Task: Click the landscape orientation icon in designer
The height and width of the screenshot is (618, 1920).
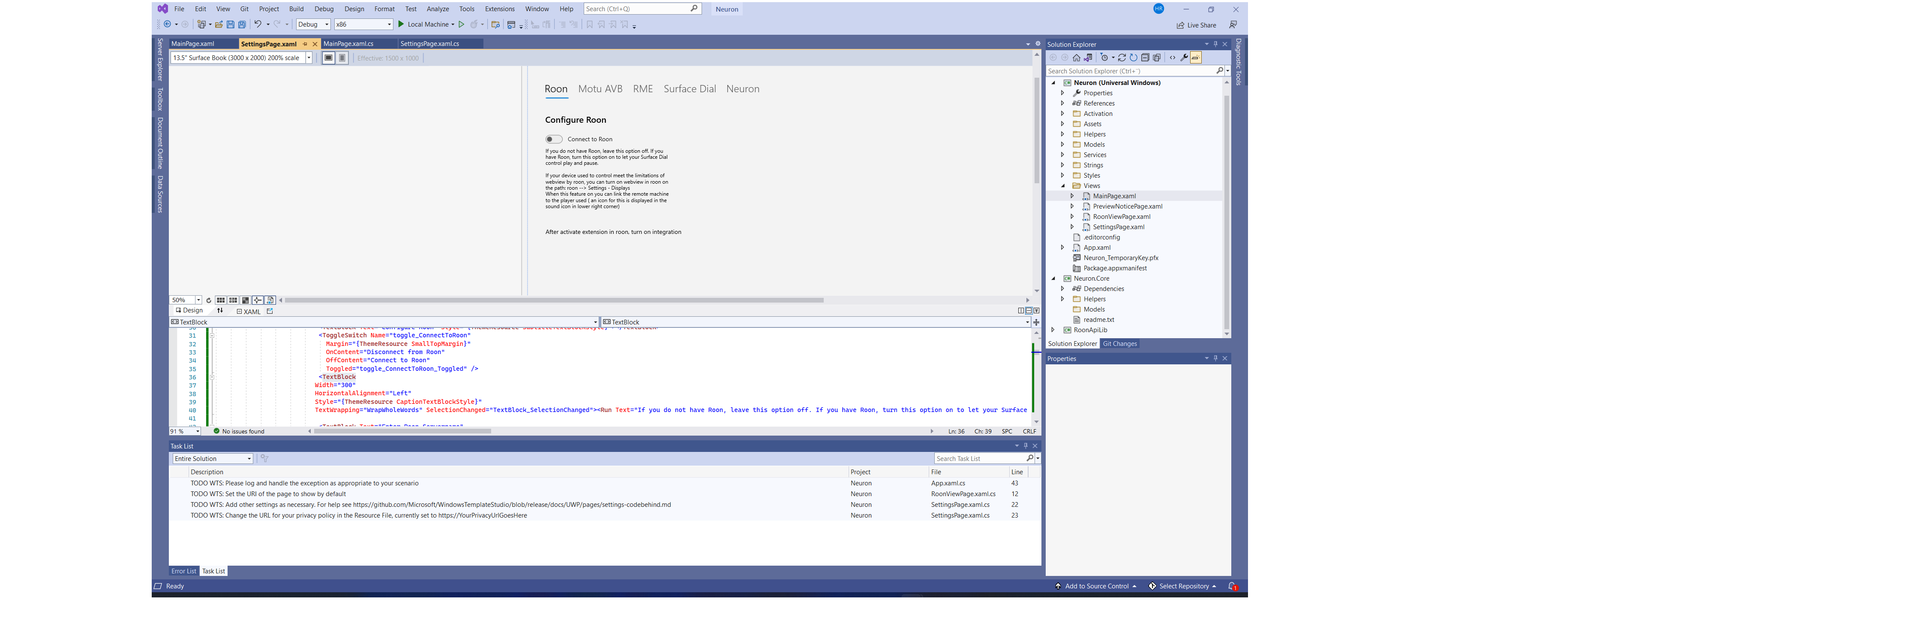Action: (x=328, y=58)
